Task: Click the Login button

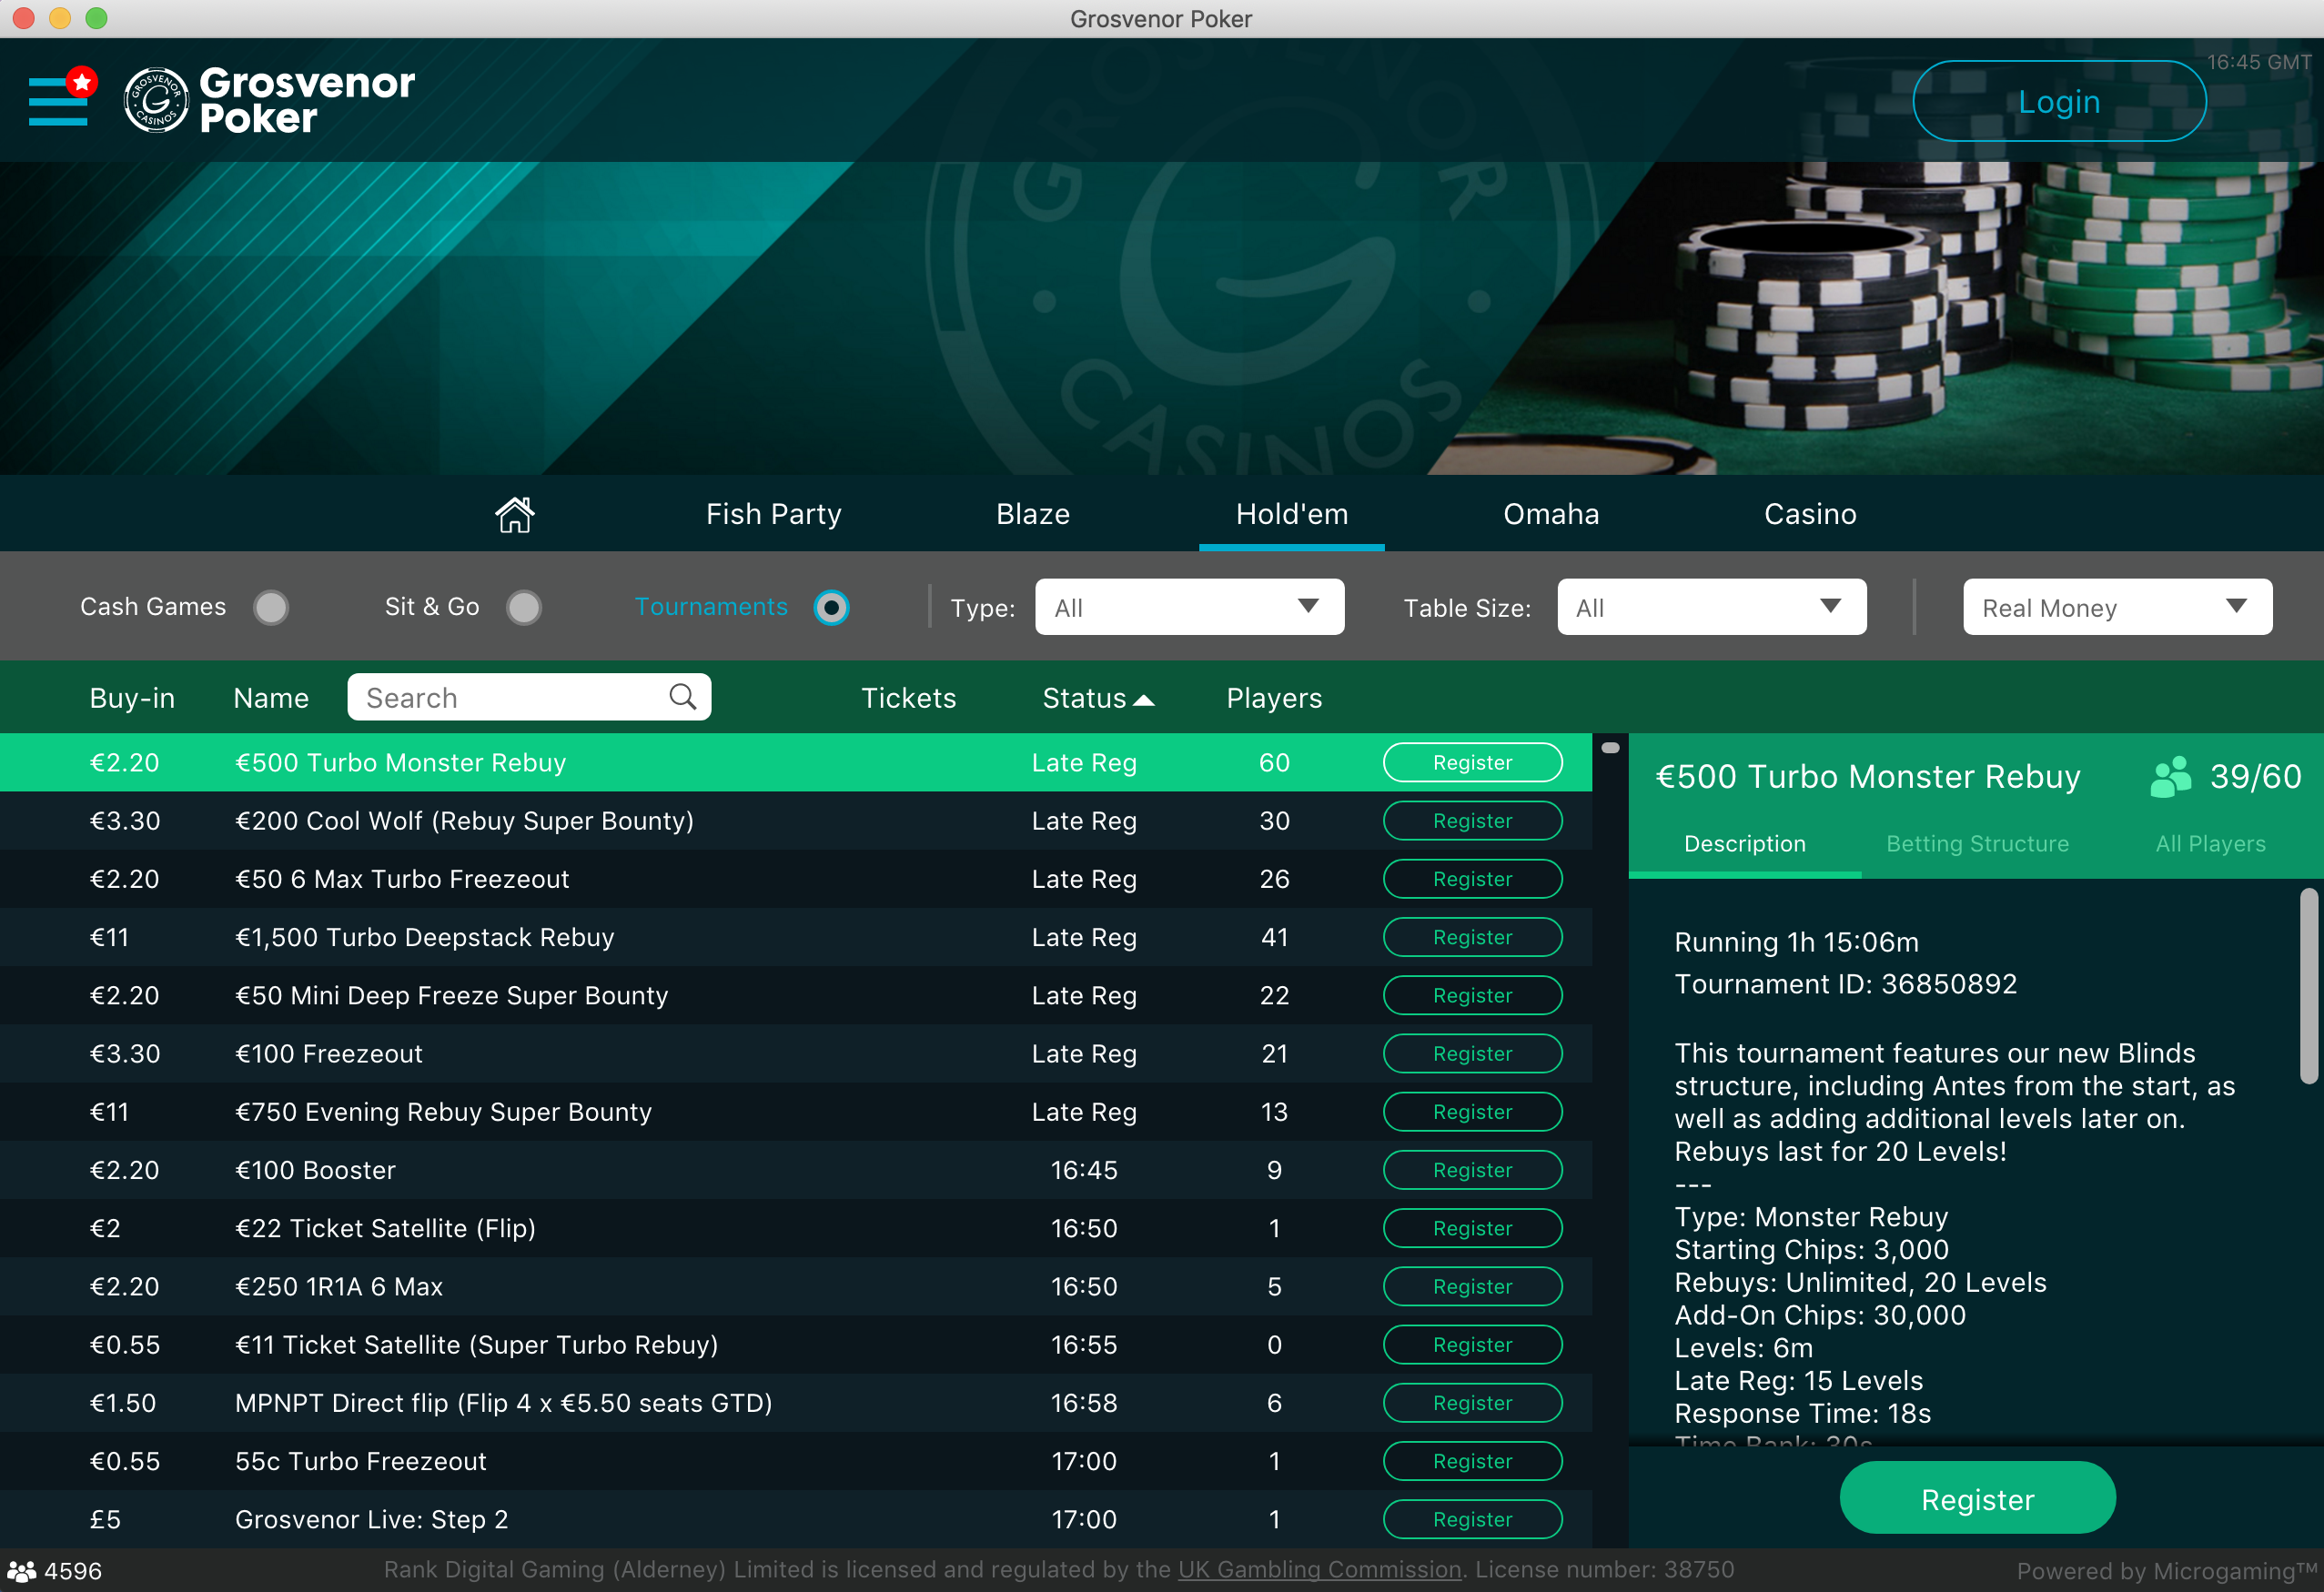Action: 2059,101
